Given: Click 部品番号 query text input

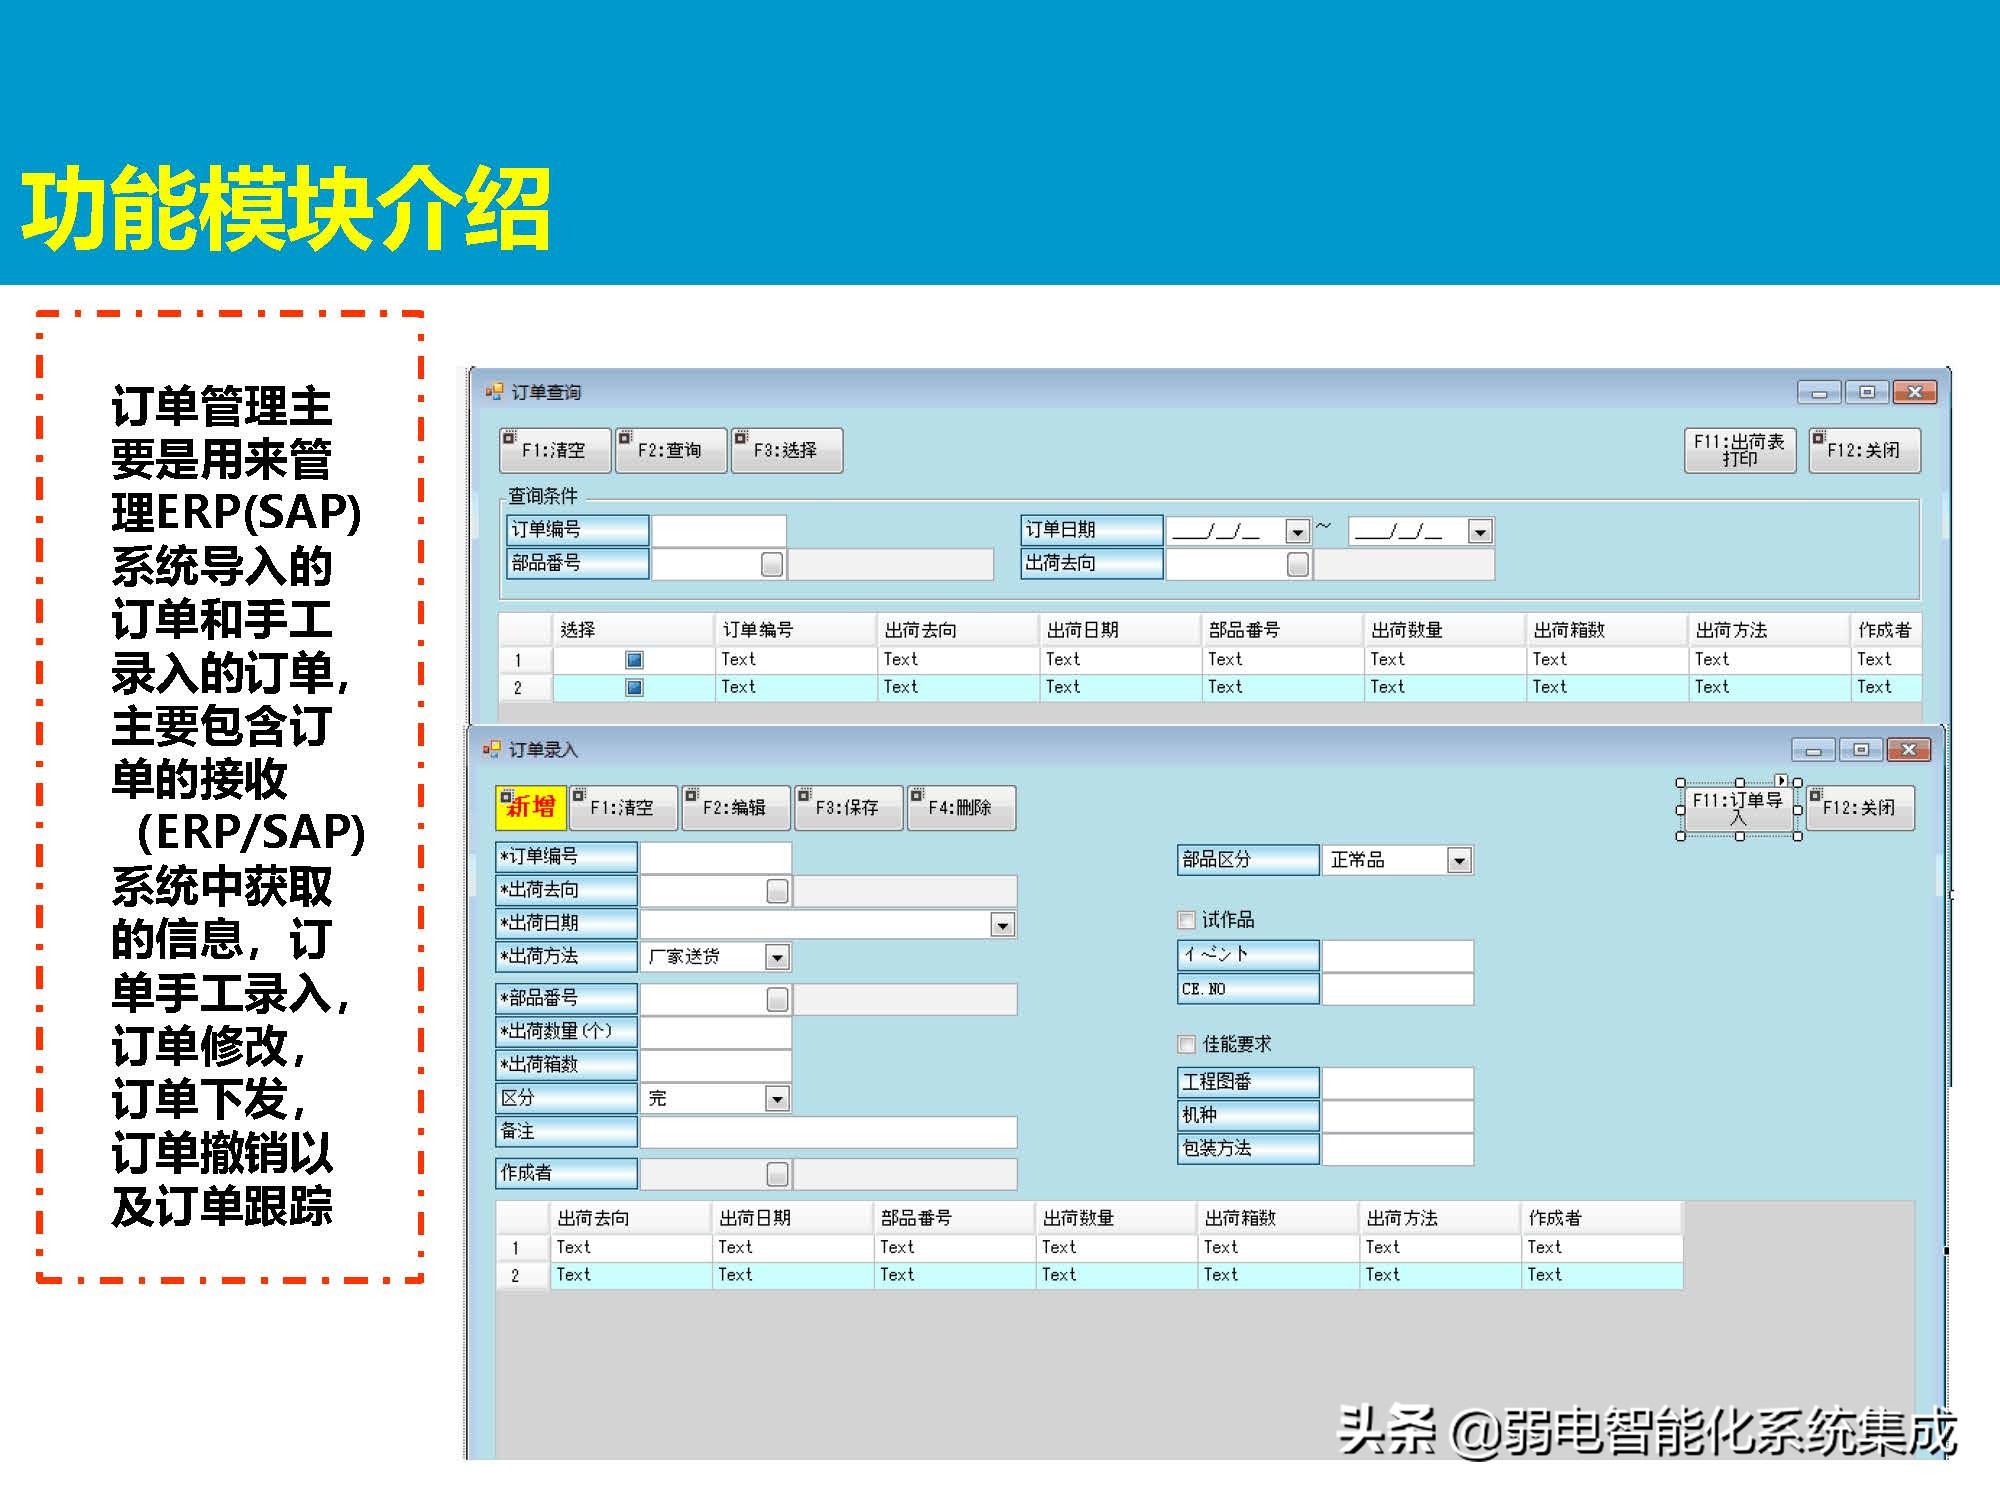Looking at the screenshot, I should coord(706,564).
